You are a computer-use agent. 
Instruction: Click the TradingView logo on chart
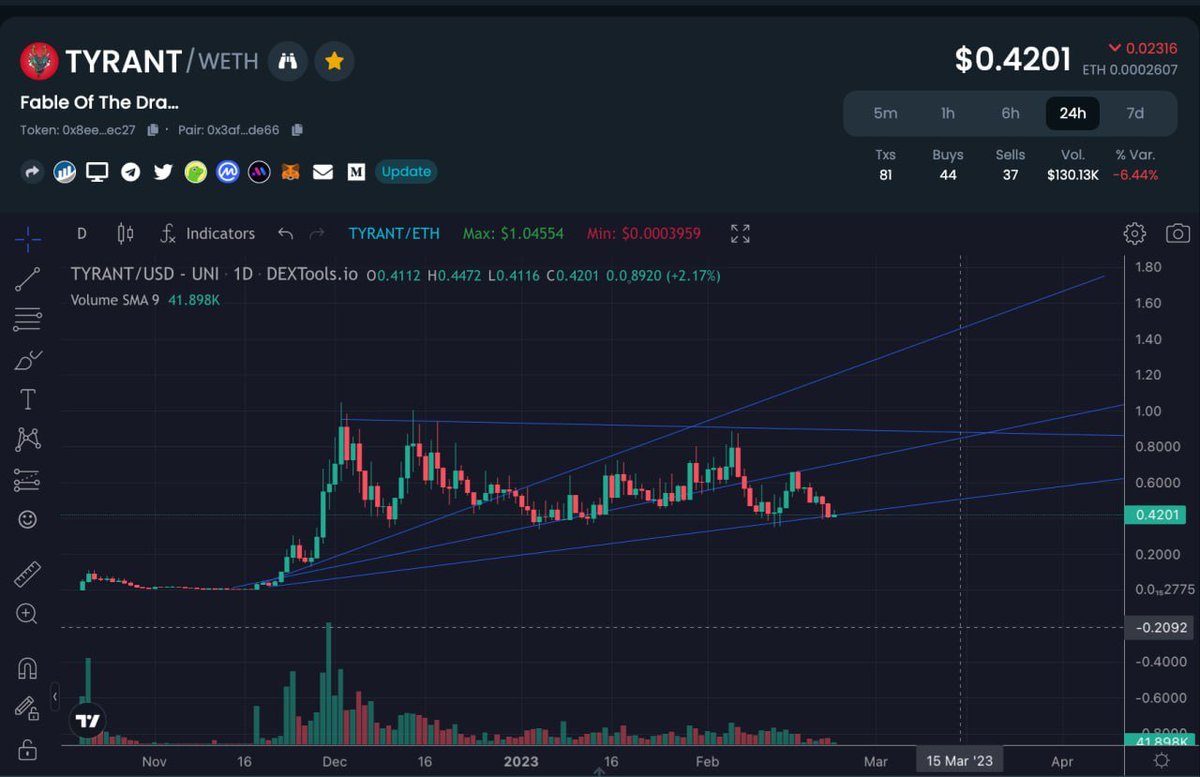pos(87,721)
